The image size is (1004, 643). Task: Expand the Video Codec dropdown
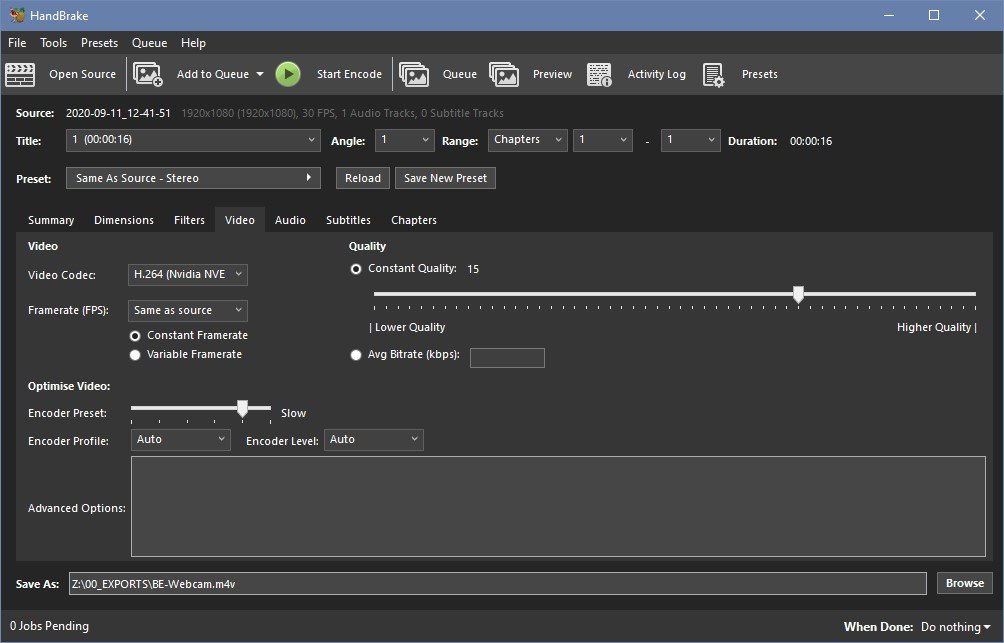point(188,275)
